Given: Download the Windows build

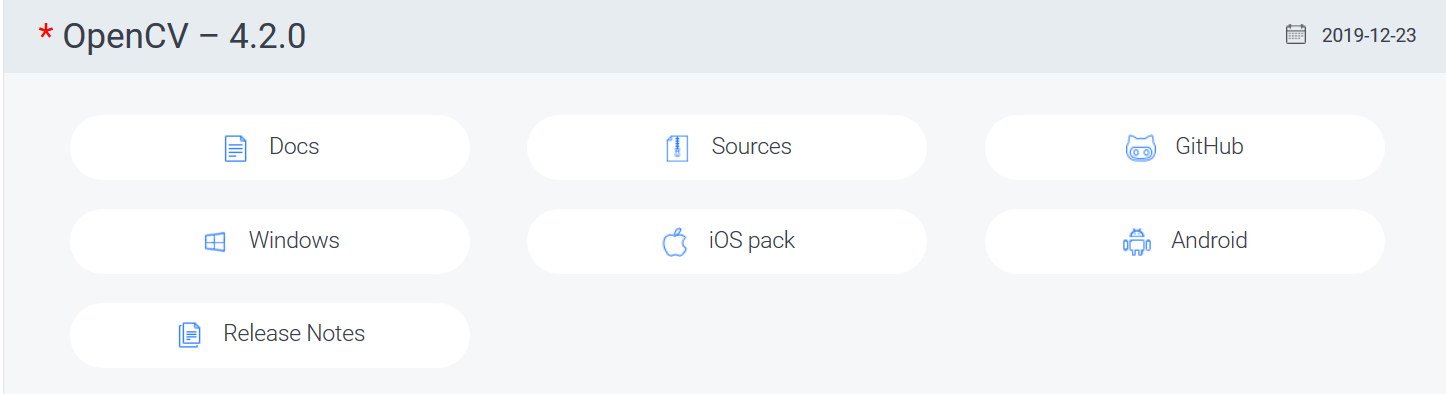Looking at the screenshot, I should (270, 241).
